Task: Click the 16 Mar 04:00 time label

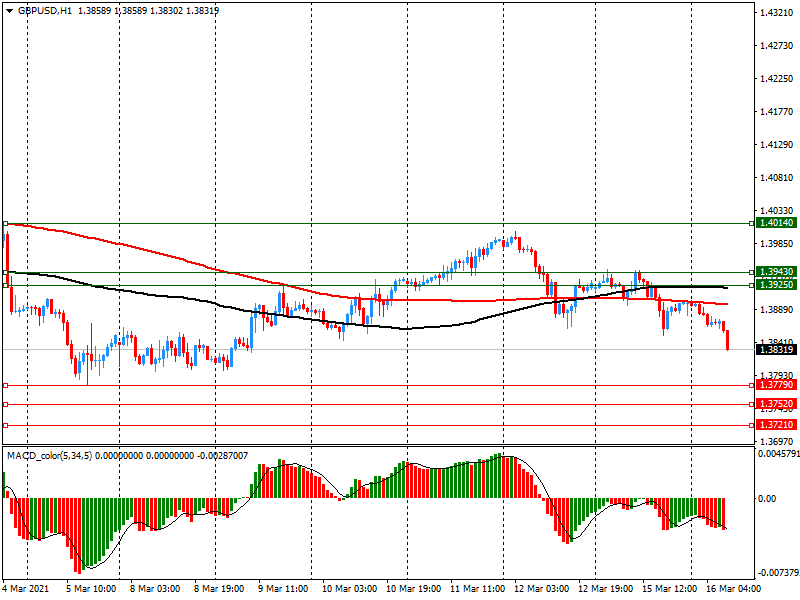Action: click(x=734, y=589)
